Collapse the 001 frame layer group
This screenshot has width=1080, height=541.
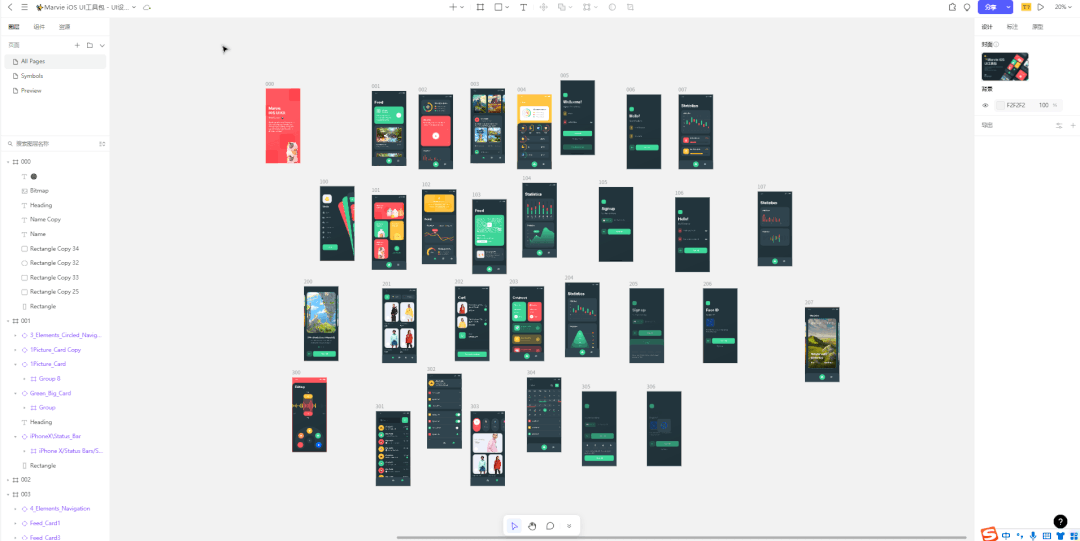click(x=8, y=321)
